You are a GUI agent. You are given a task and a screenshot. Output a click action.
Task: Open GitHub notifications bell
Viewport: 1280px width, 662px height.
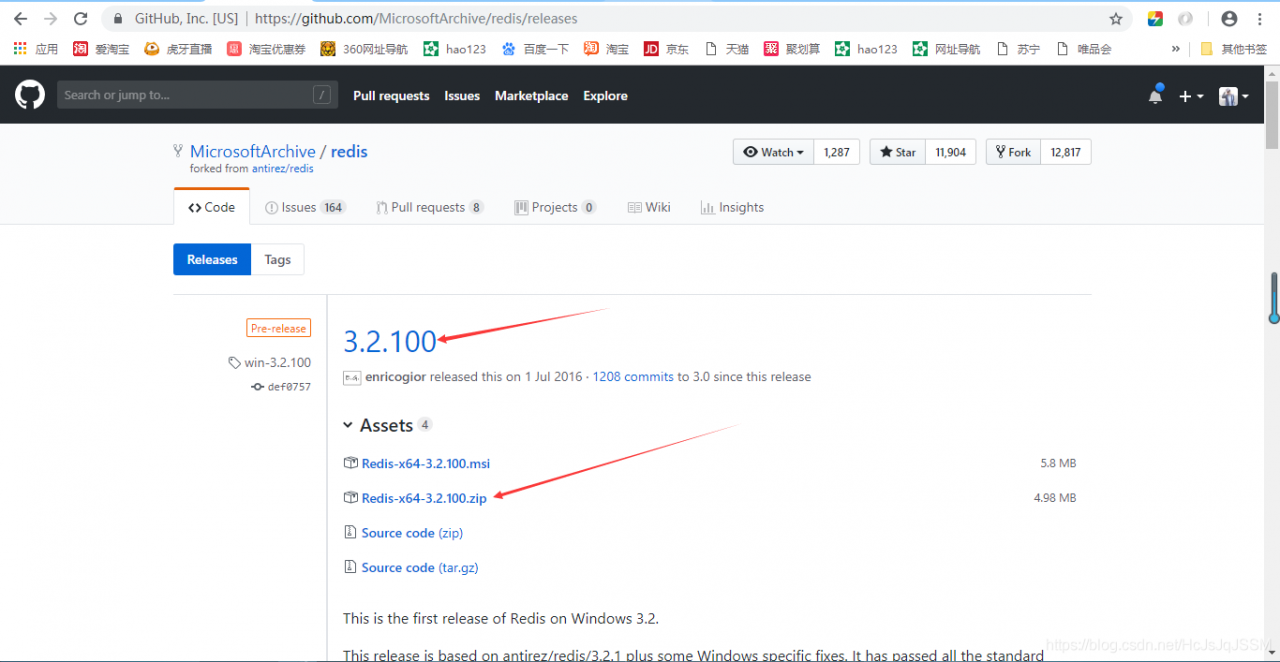click(1156, 96)
